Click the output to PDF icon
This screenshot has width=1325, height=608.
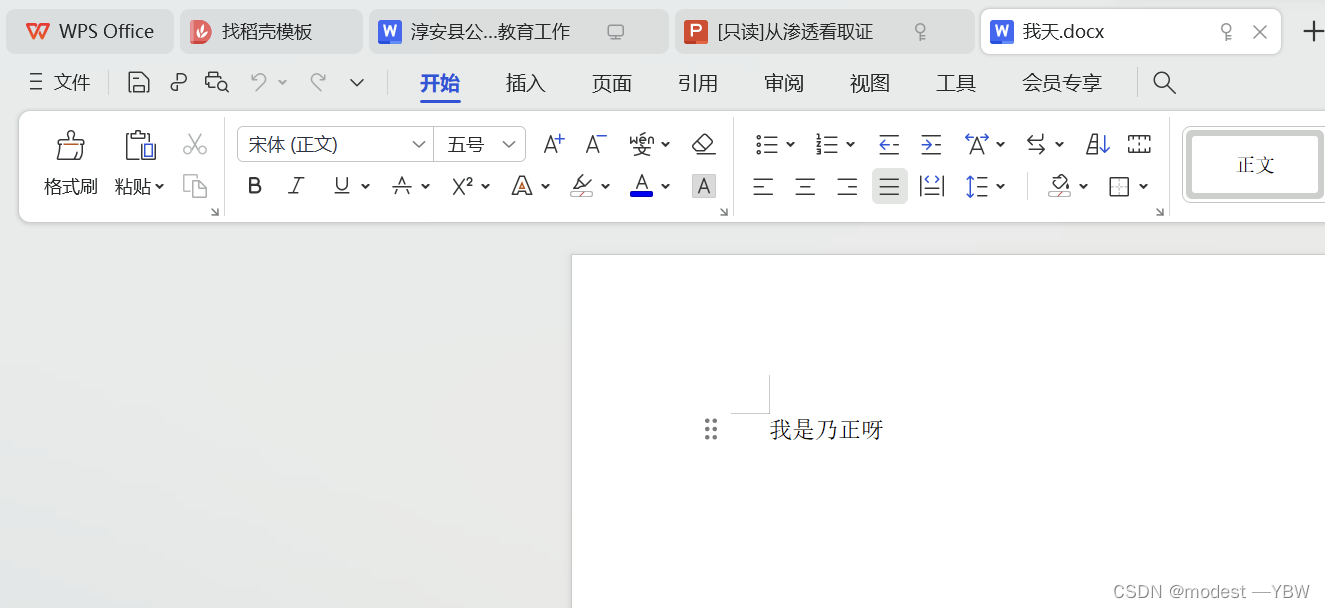179,83
